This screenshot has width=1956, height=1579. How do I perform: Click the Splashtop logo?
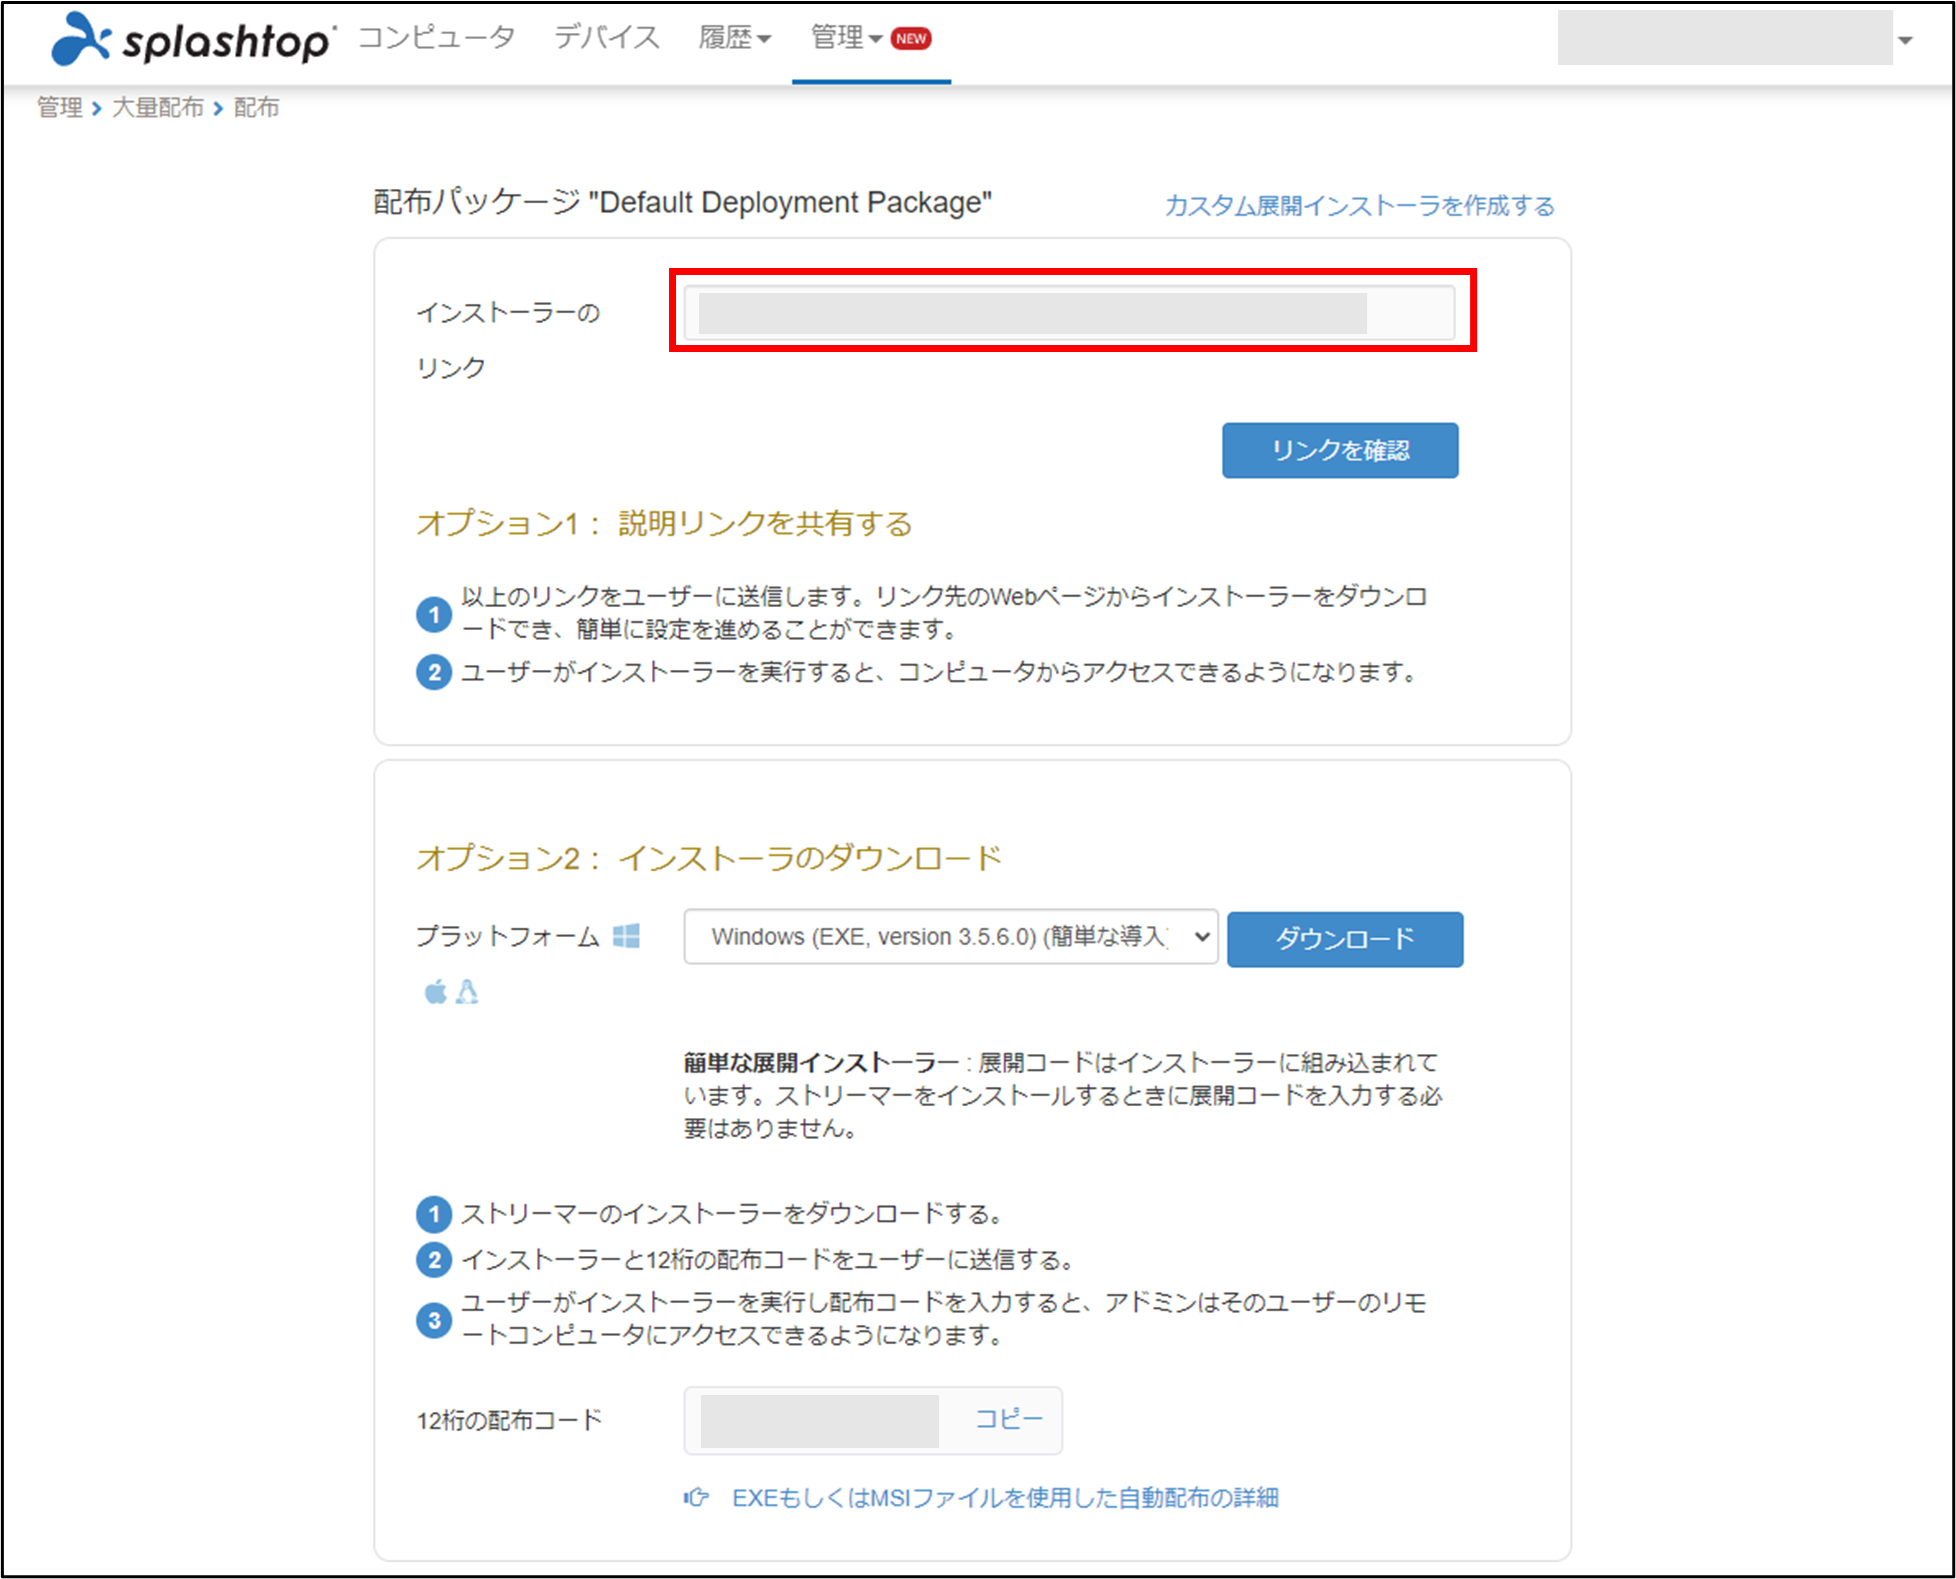click(192, 40)
